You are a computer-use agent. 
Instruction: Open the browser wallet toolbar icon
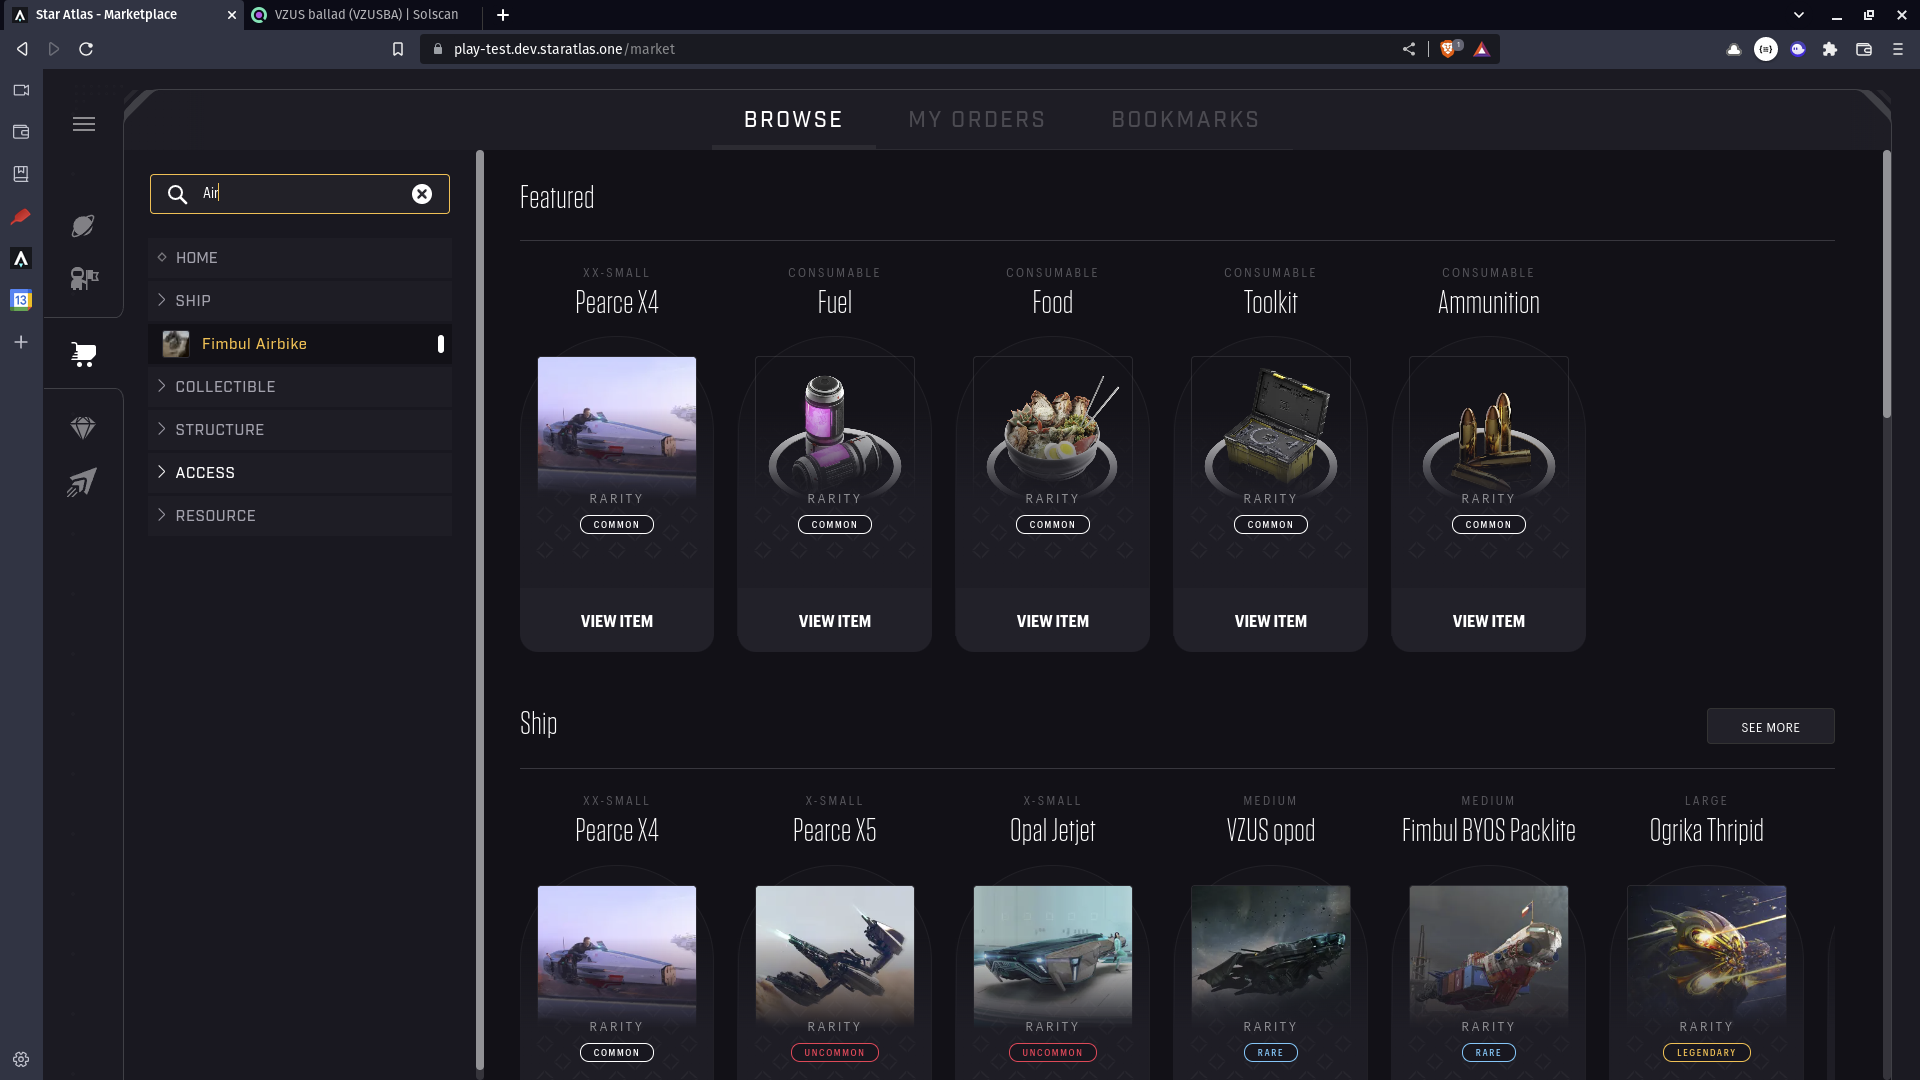coord(1864,49)
